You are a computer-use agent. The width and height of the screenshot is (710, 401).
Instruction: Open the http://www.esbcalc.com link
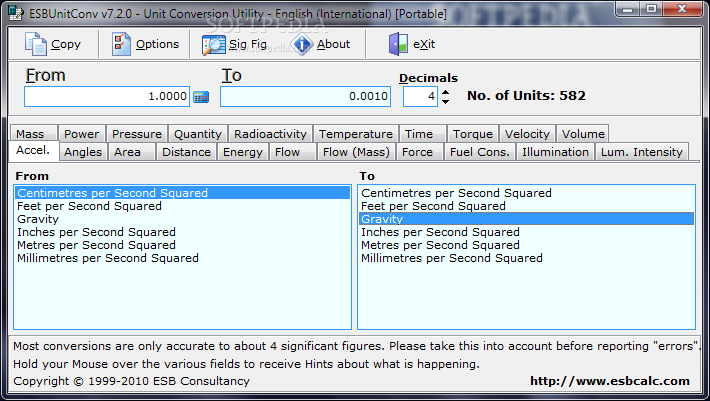[x=609, y=381]
